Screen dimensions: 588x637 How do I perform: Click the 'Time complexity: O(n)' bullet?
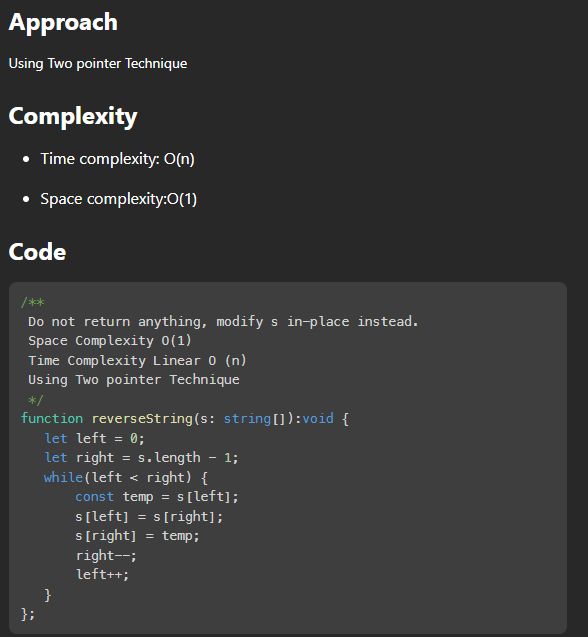pos(117,159)
